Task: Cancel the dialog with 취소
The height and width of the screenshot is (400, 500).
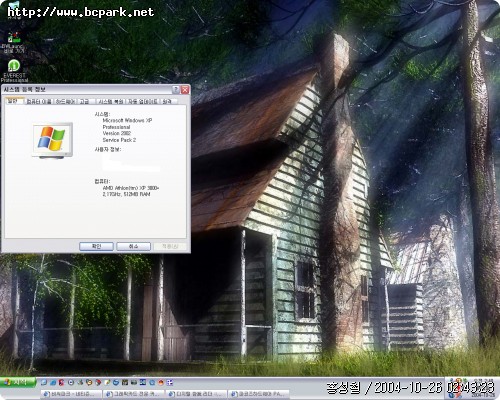Action: (133, 246)
